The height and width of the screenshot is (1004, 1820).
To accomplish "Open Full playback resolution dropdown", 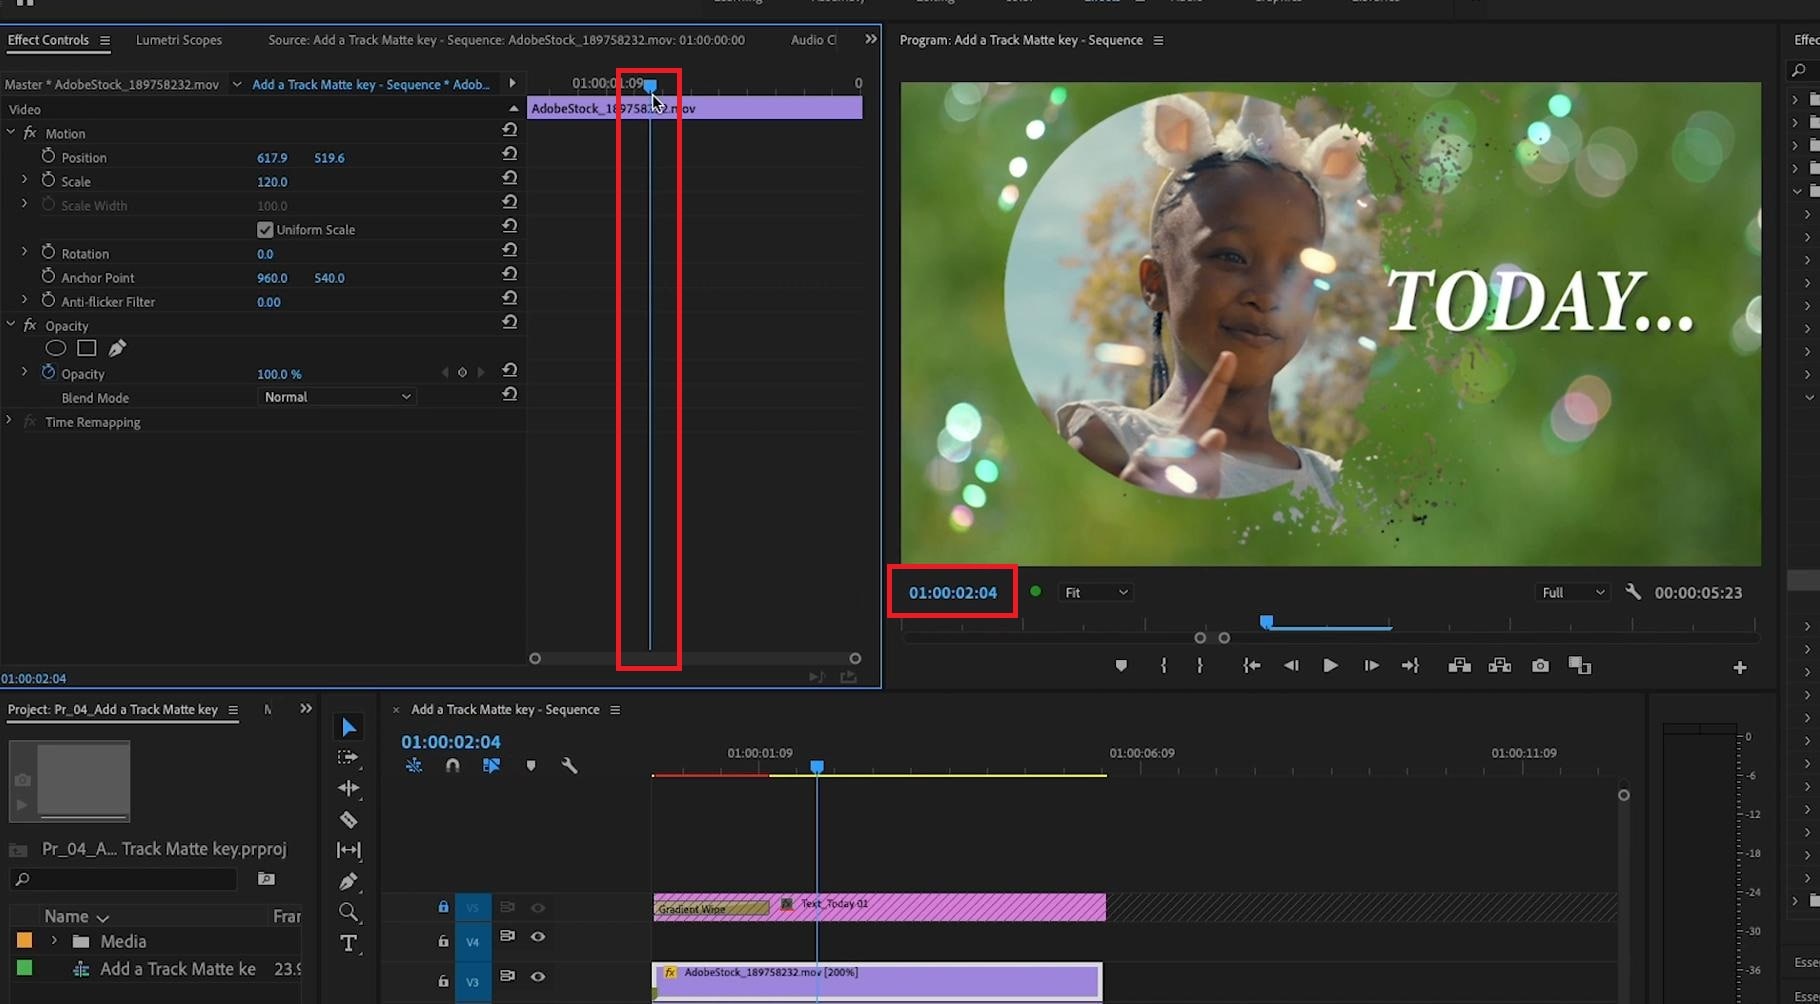I will 1572,592.
